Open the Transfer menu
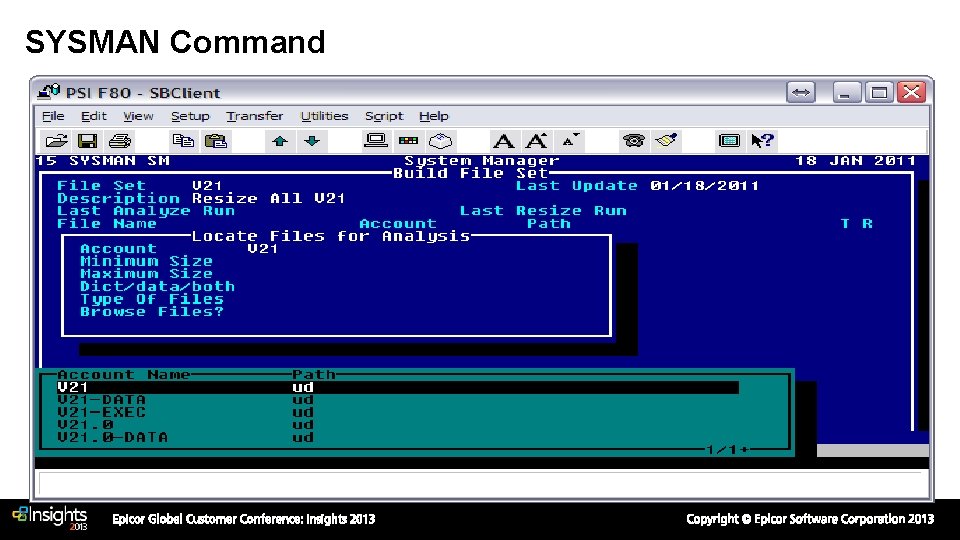This screenshot has width=960, height=540. [x=255, y=116]
